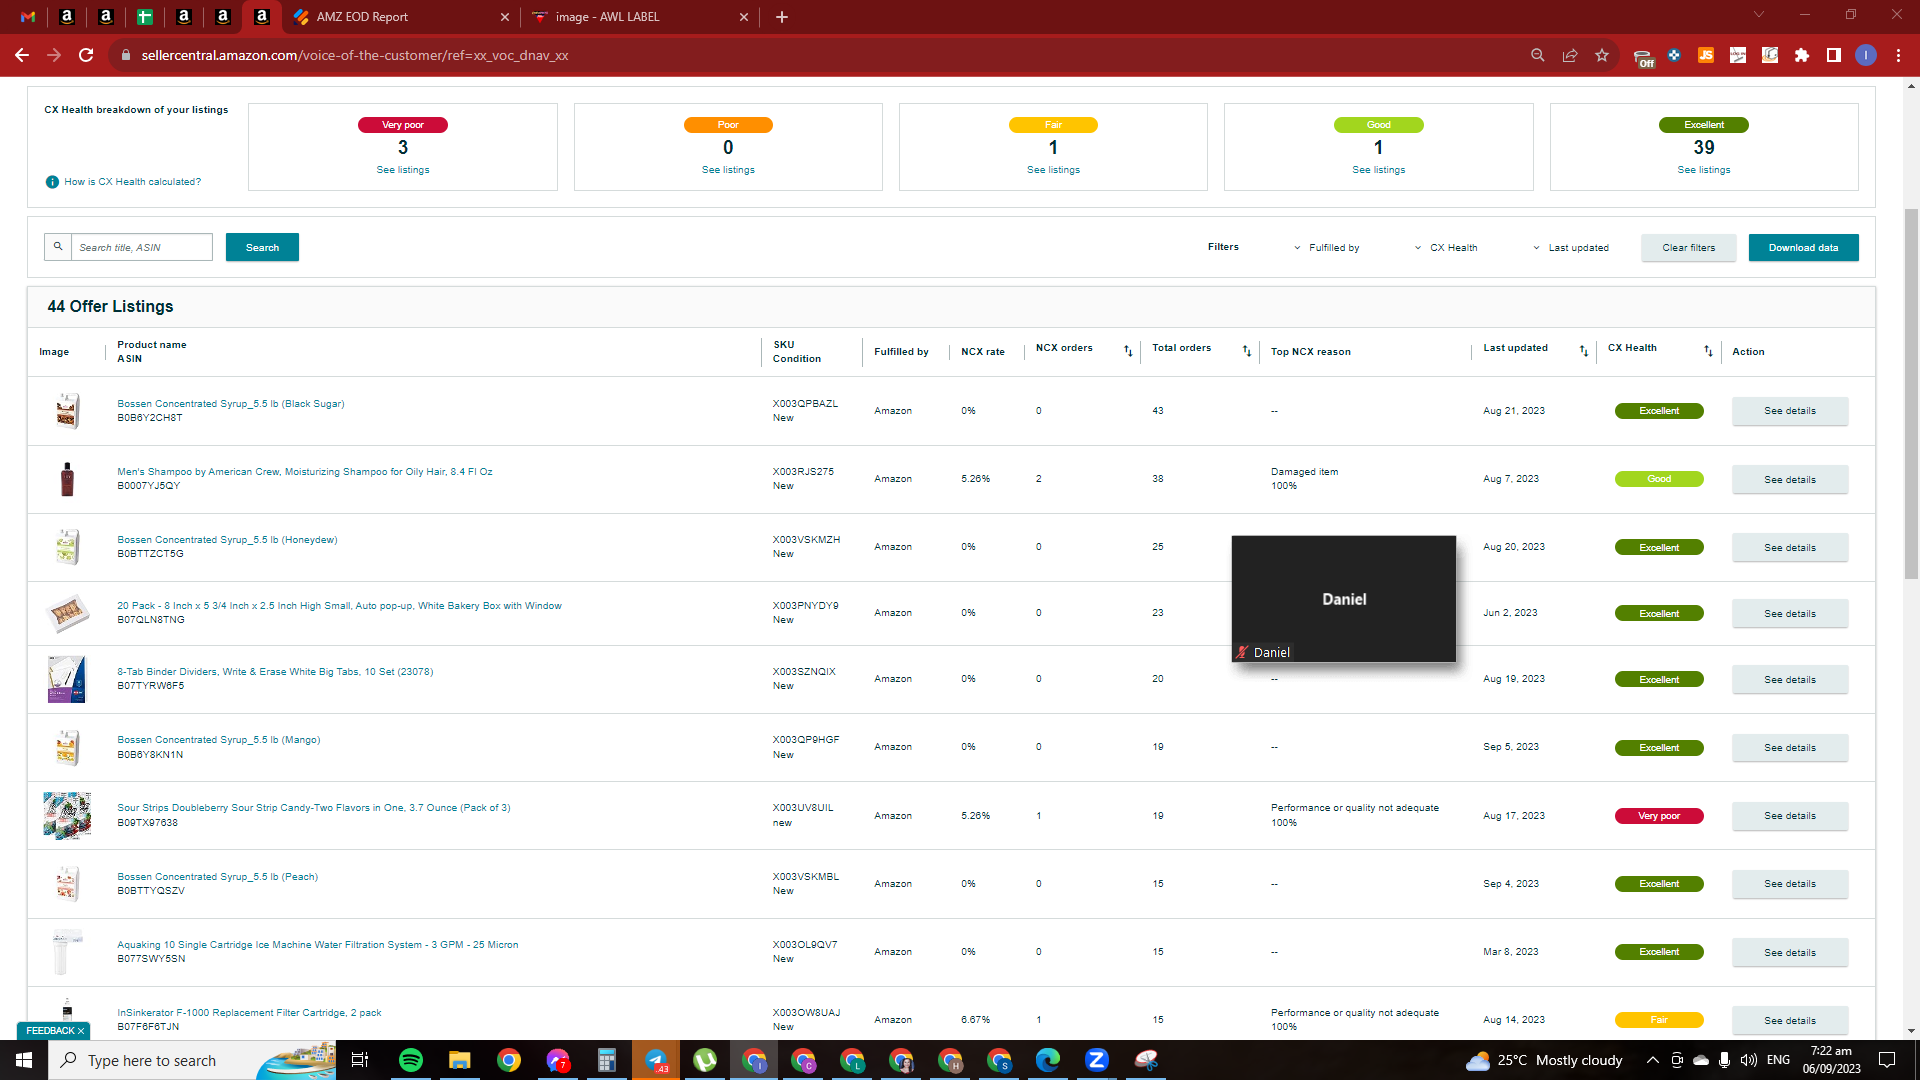Sort by NCX orders column
1920x1080 pixels.
1128,351
